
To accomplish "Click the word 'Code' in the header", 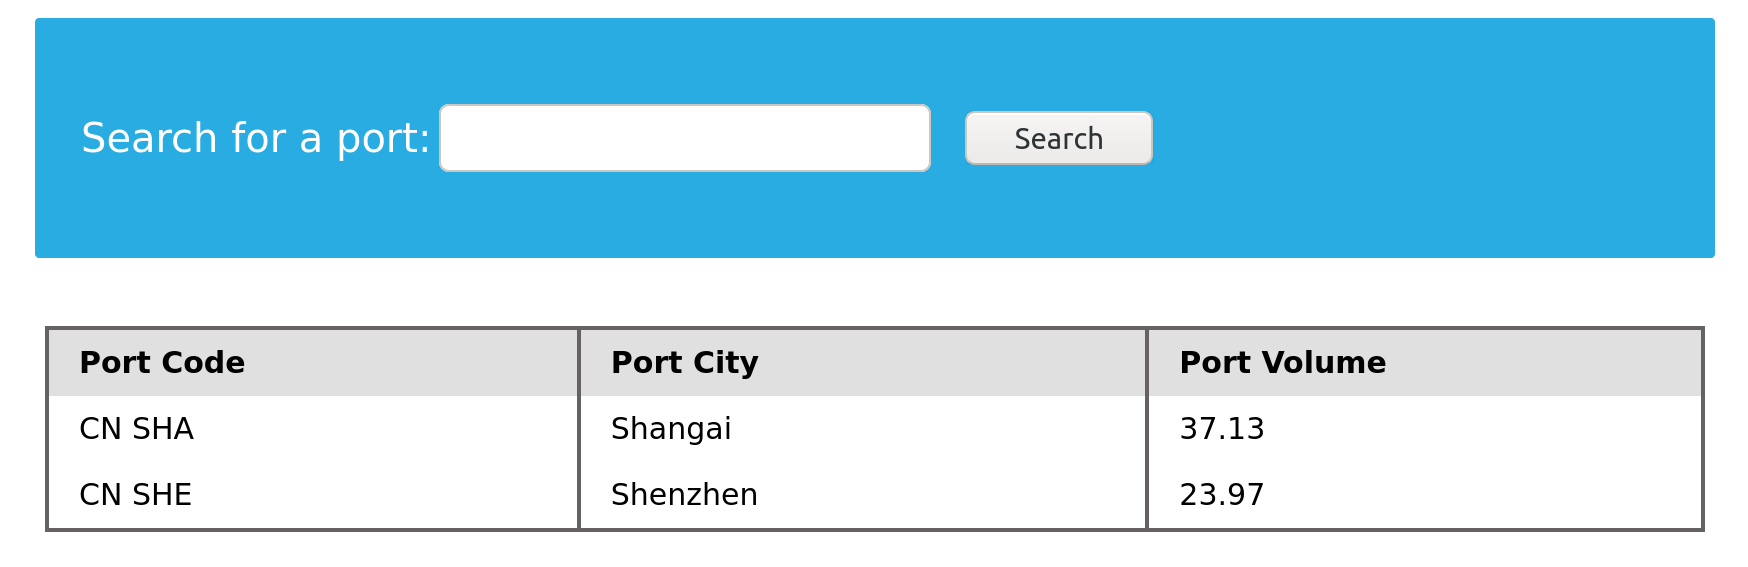I will (208, 362).
